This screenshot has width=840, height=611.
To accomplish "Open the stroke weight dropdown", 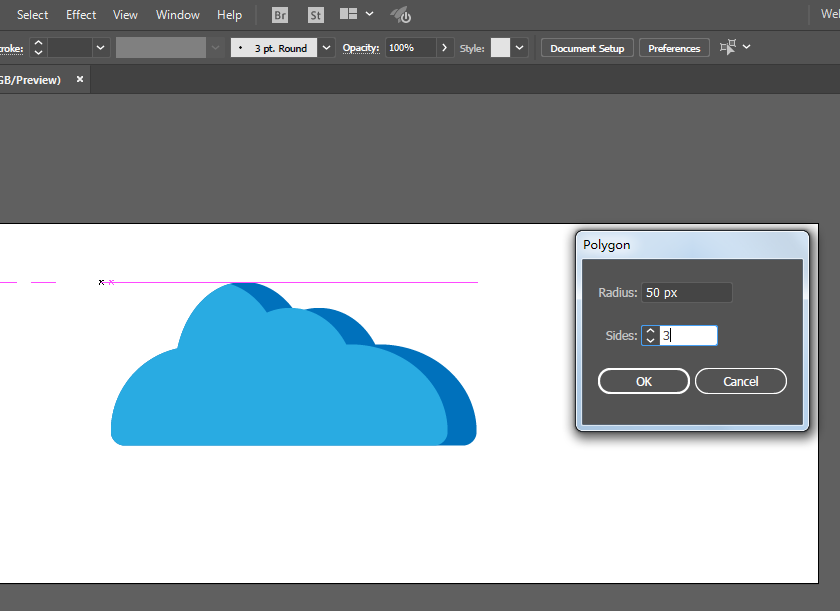I will tap(100, 48).
